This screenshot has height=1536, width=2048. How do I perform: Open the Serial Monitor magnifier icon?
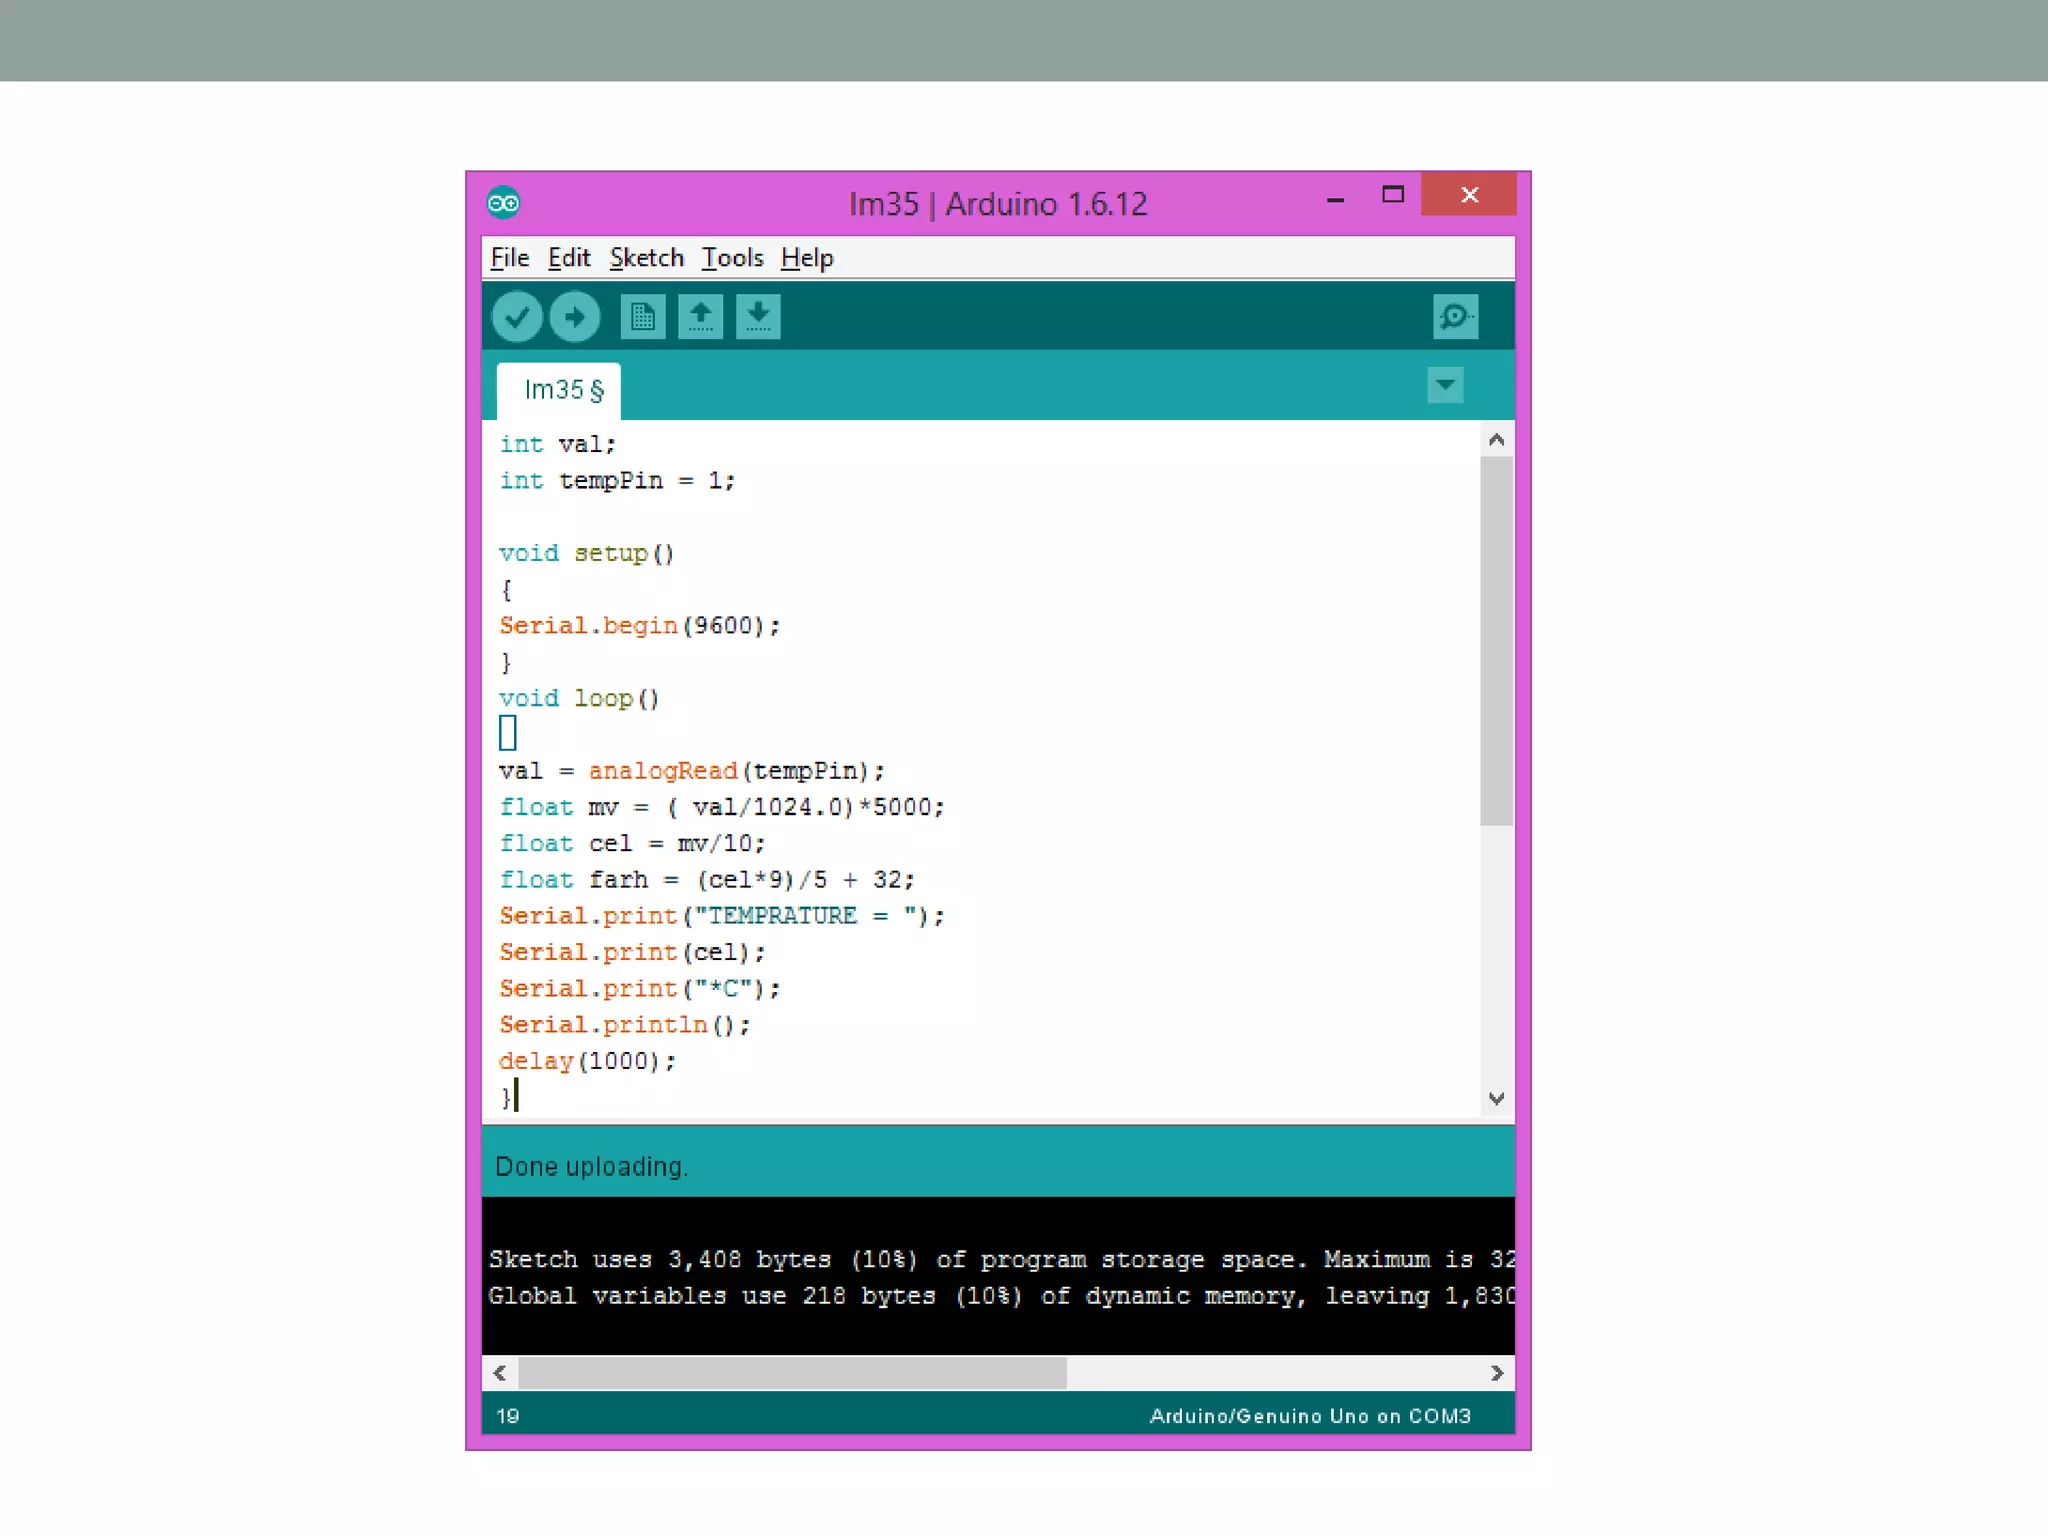click(1454, 317)
